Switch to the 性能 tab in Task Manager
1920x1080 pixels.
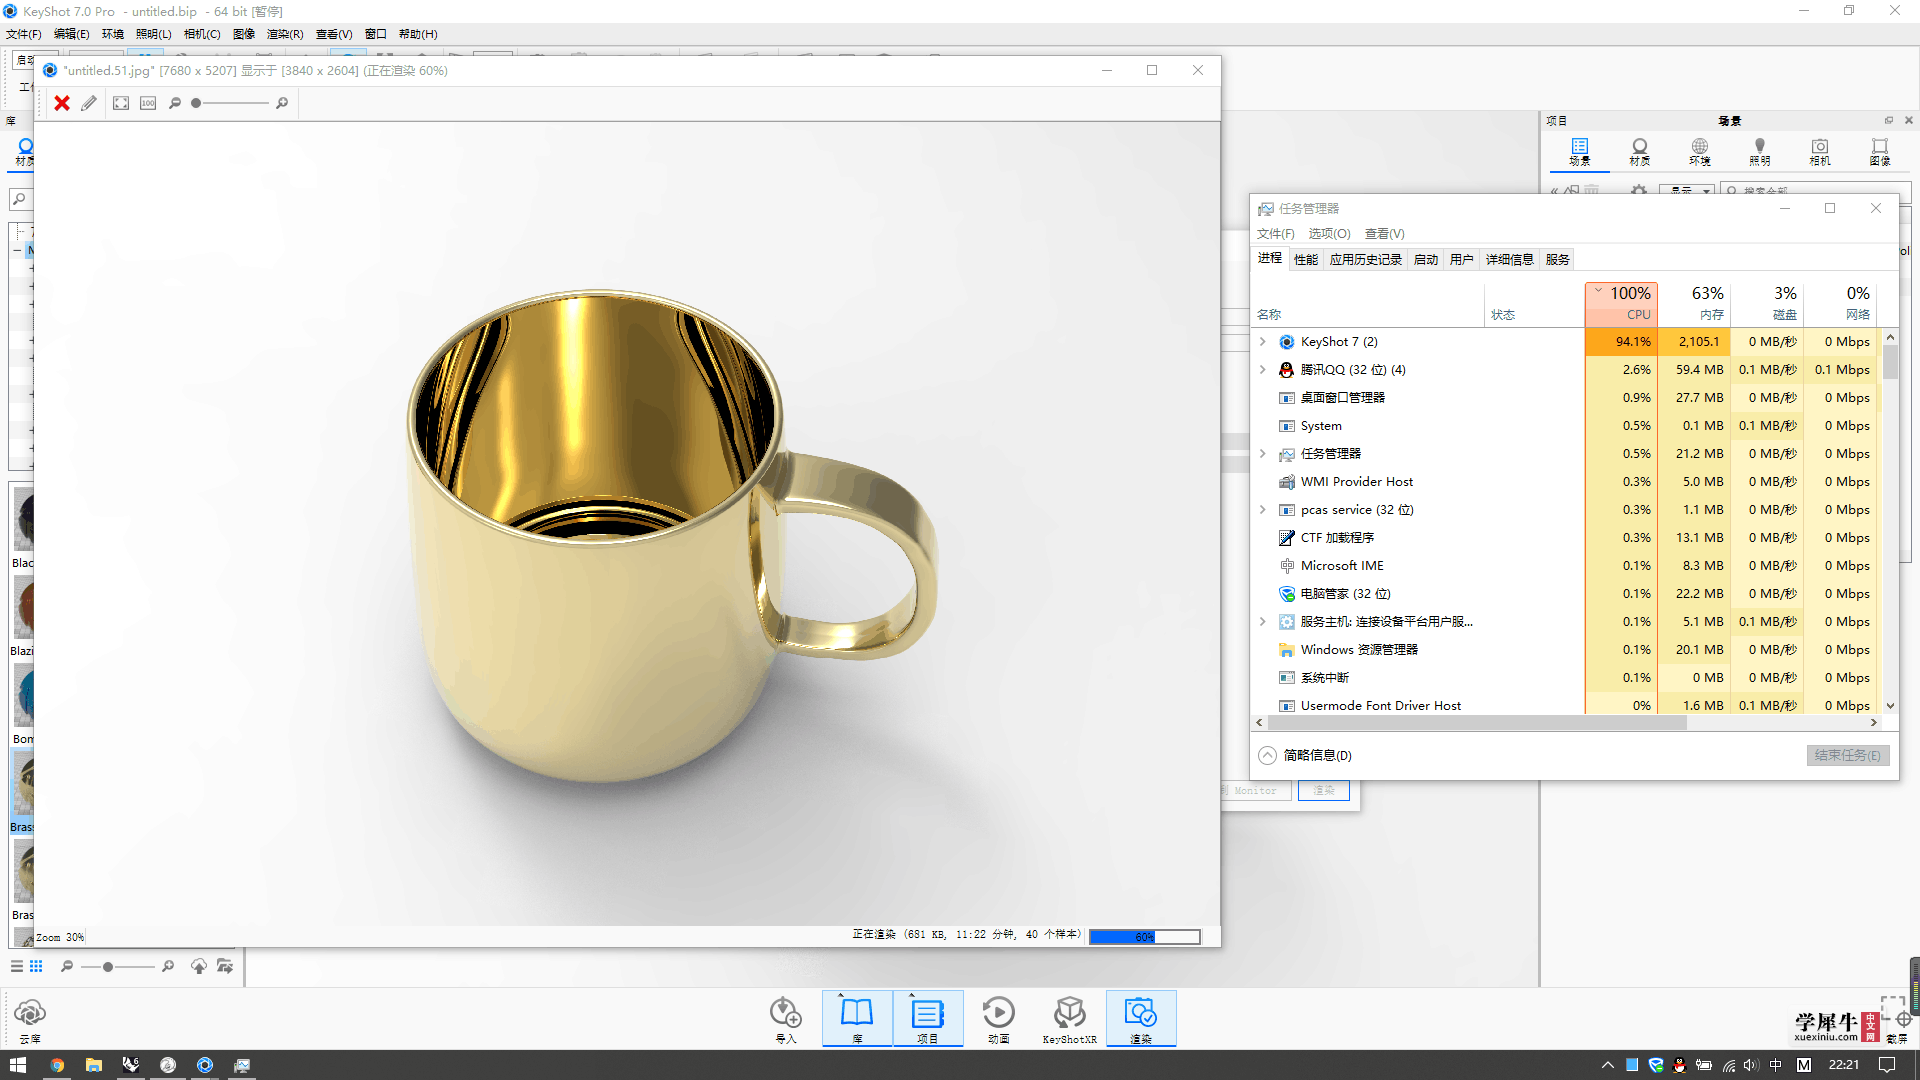pyautogui.click(x=1306, y=260)
